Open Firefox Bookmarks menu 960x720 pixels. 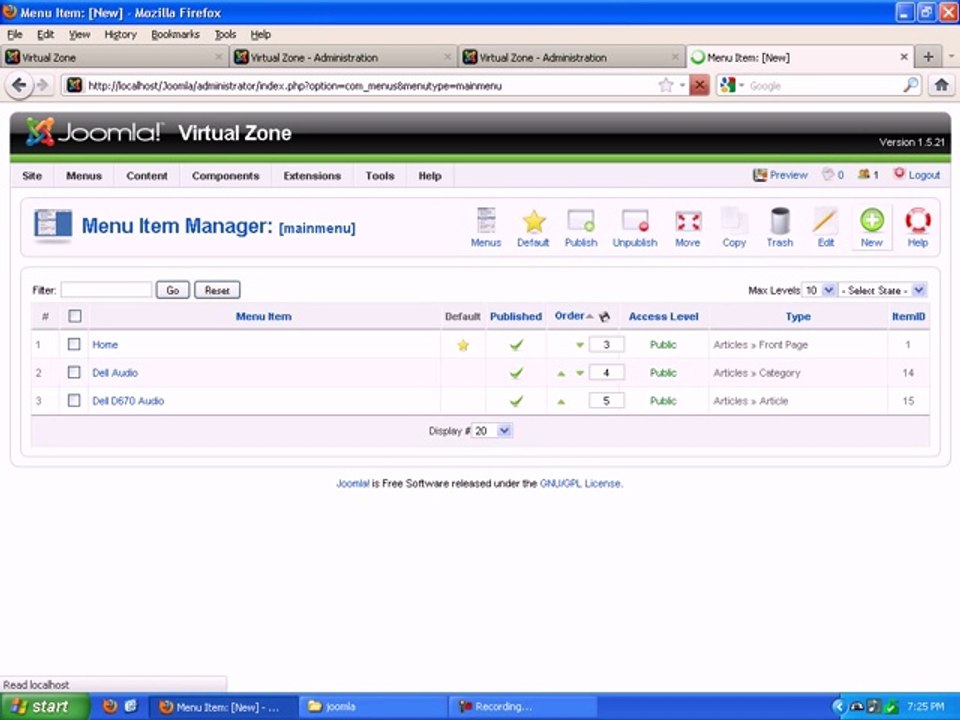175,34
